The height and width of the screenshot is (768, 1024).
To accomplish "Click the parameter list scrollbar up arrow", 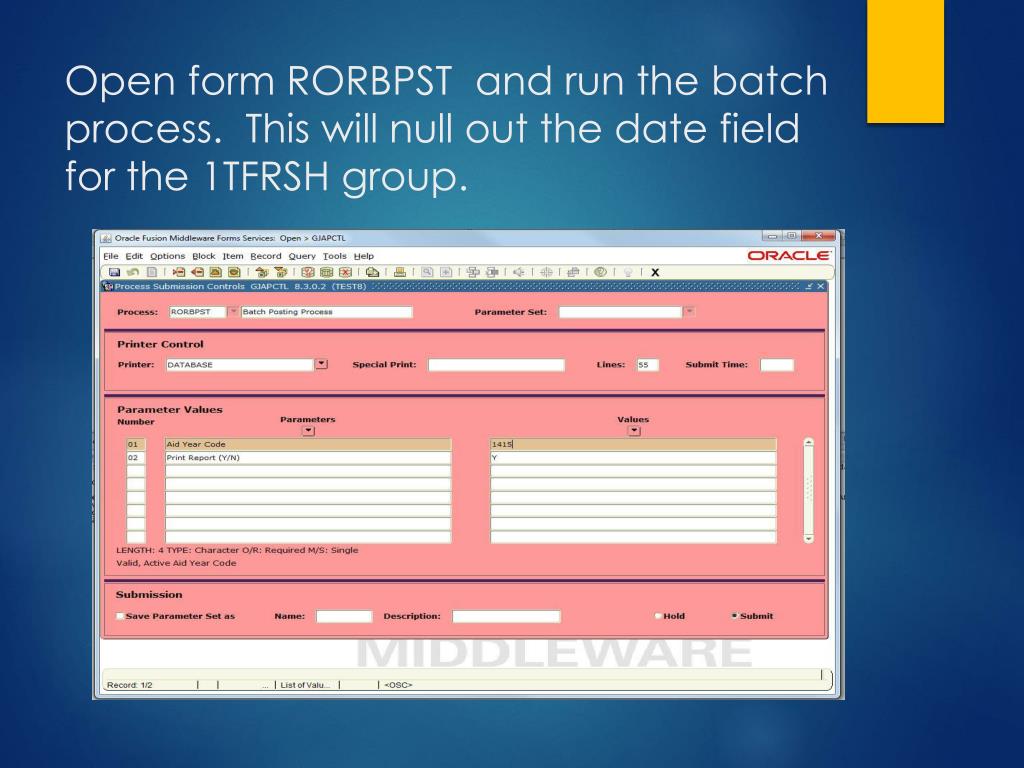I will coord(808,442).
